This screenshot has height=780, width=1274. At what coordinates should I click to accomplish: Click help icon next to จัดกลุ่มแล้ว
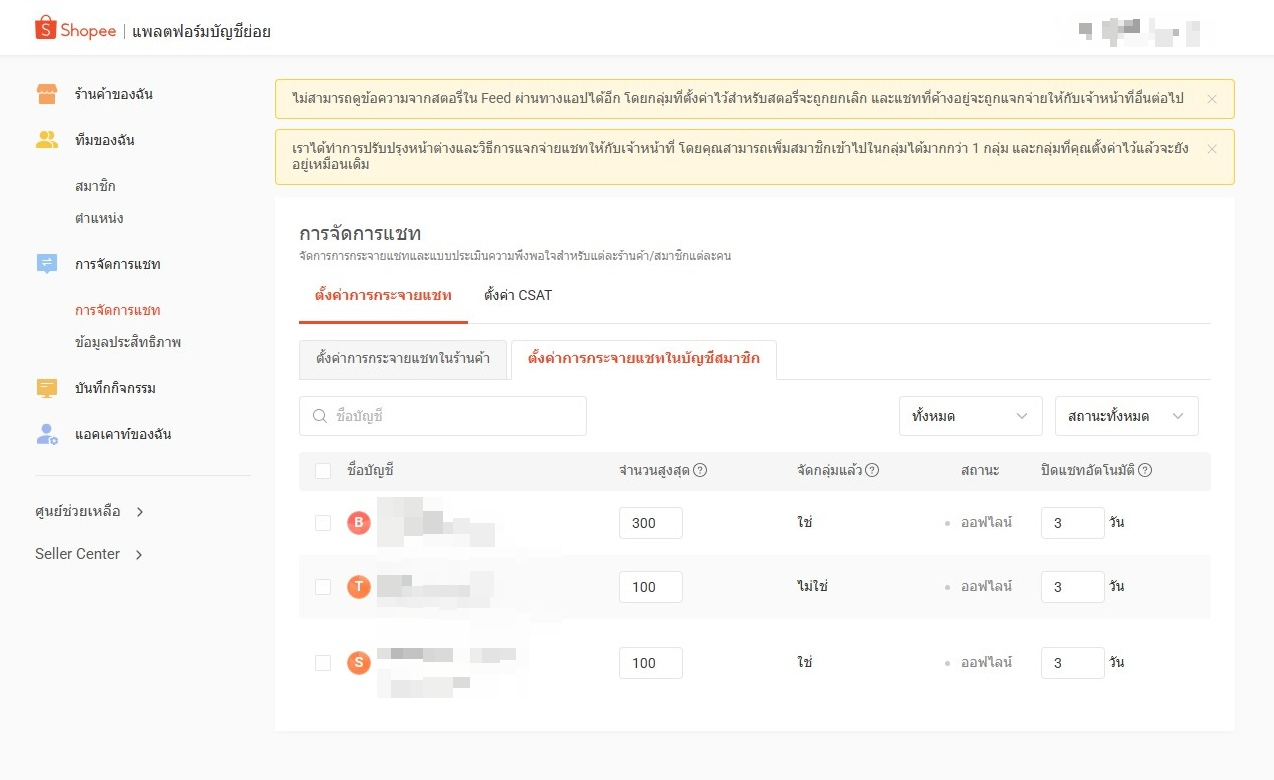(872, 470)
